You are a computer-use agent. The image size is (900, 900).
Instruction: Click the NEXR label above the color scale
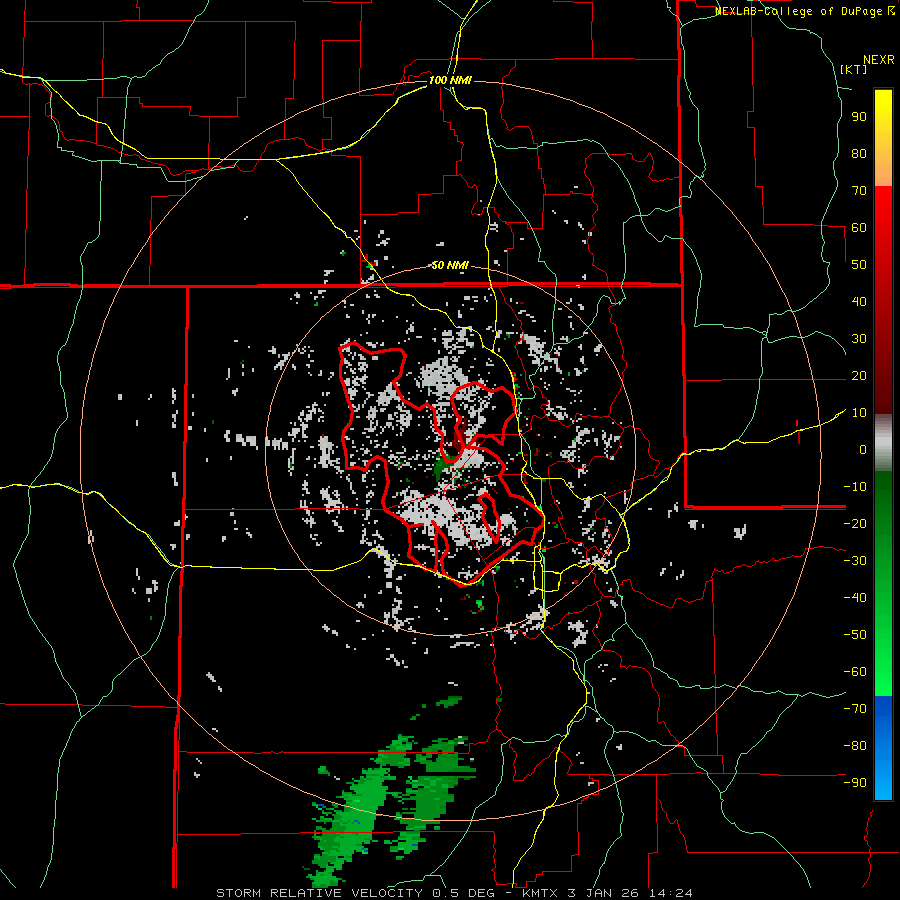click(x=879, y=60)
